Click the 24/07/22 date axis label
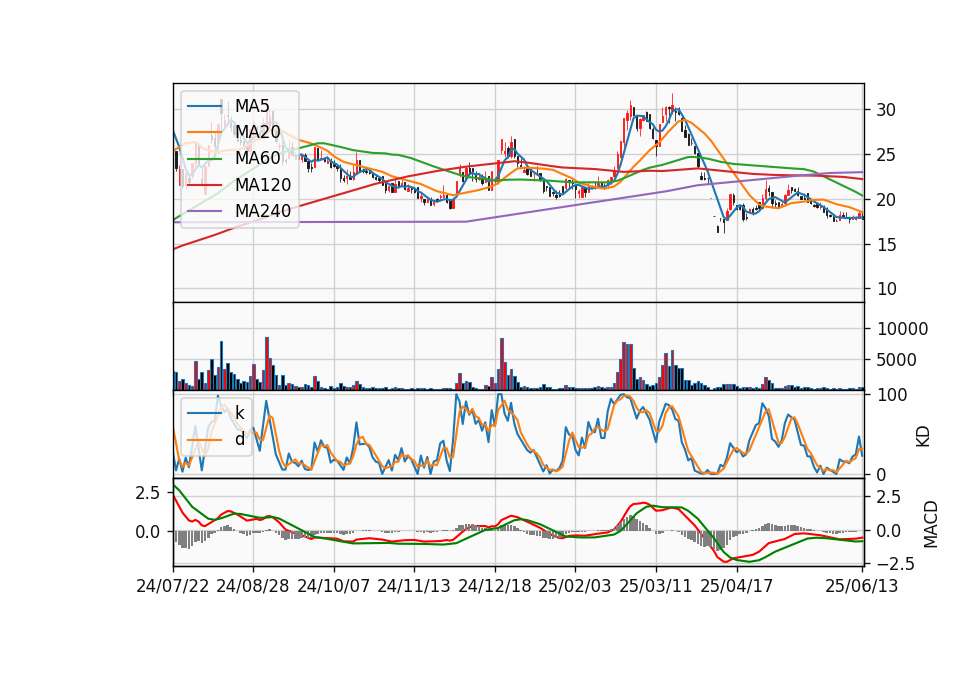 [173, 586]
